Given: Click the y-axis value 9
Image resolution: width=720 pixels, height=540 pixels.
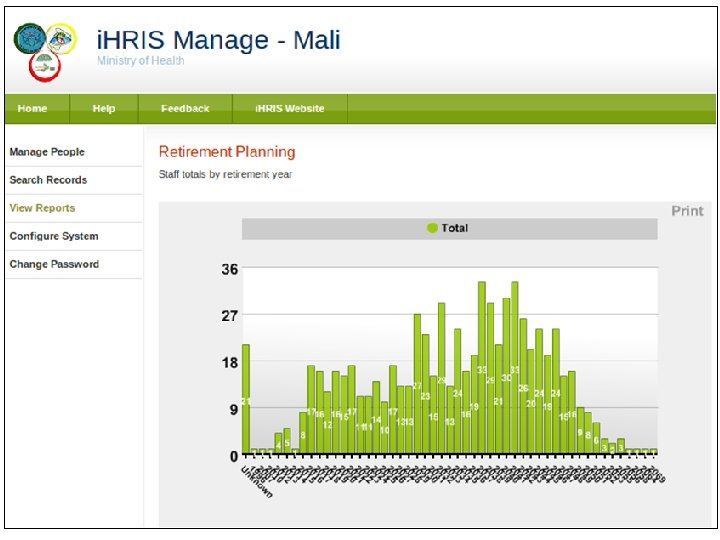Looking at the screenshot, I should click(x=234, y=410).
